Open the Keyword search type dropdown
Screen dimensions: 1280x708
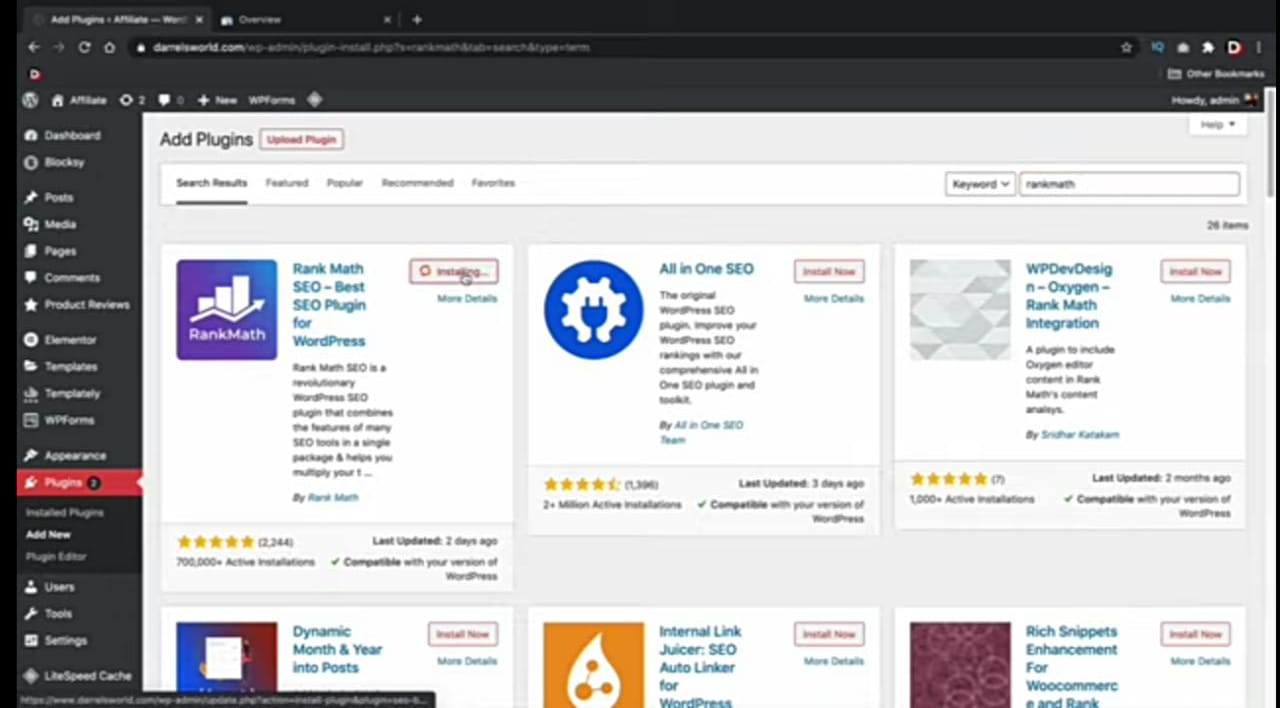[x=980, y=184]
